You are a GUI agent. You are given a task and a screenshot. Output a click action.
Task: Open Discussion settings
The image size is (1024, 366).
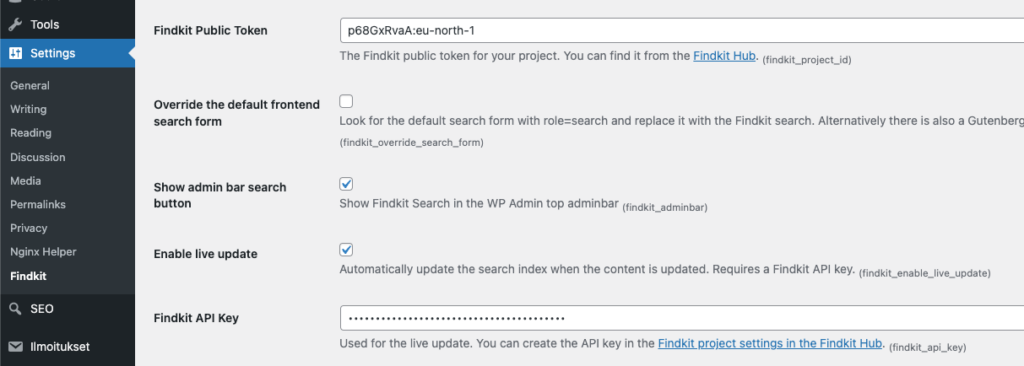38,157
